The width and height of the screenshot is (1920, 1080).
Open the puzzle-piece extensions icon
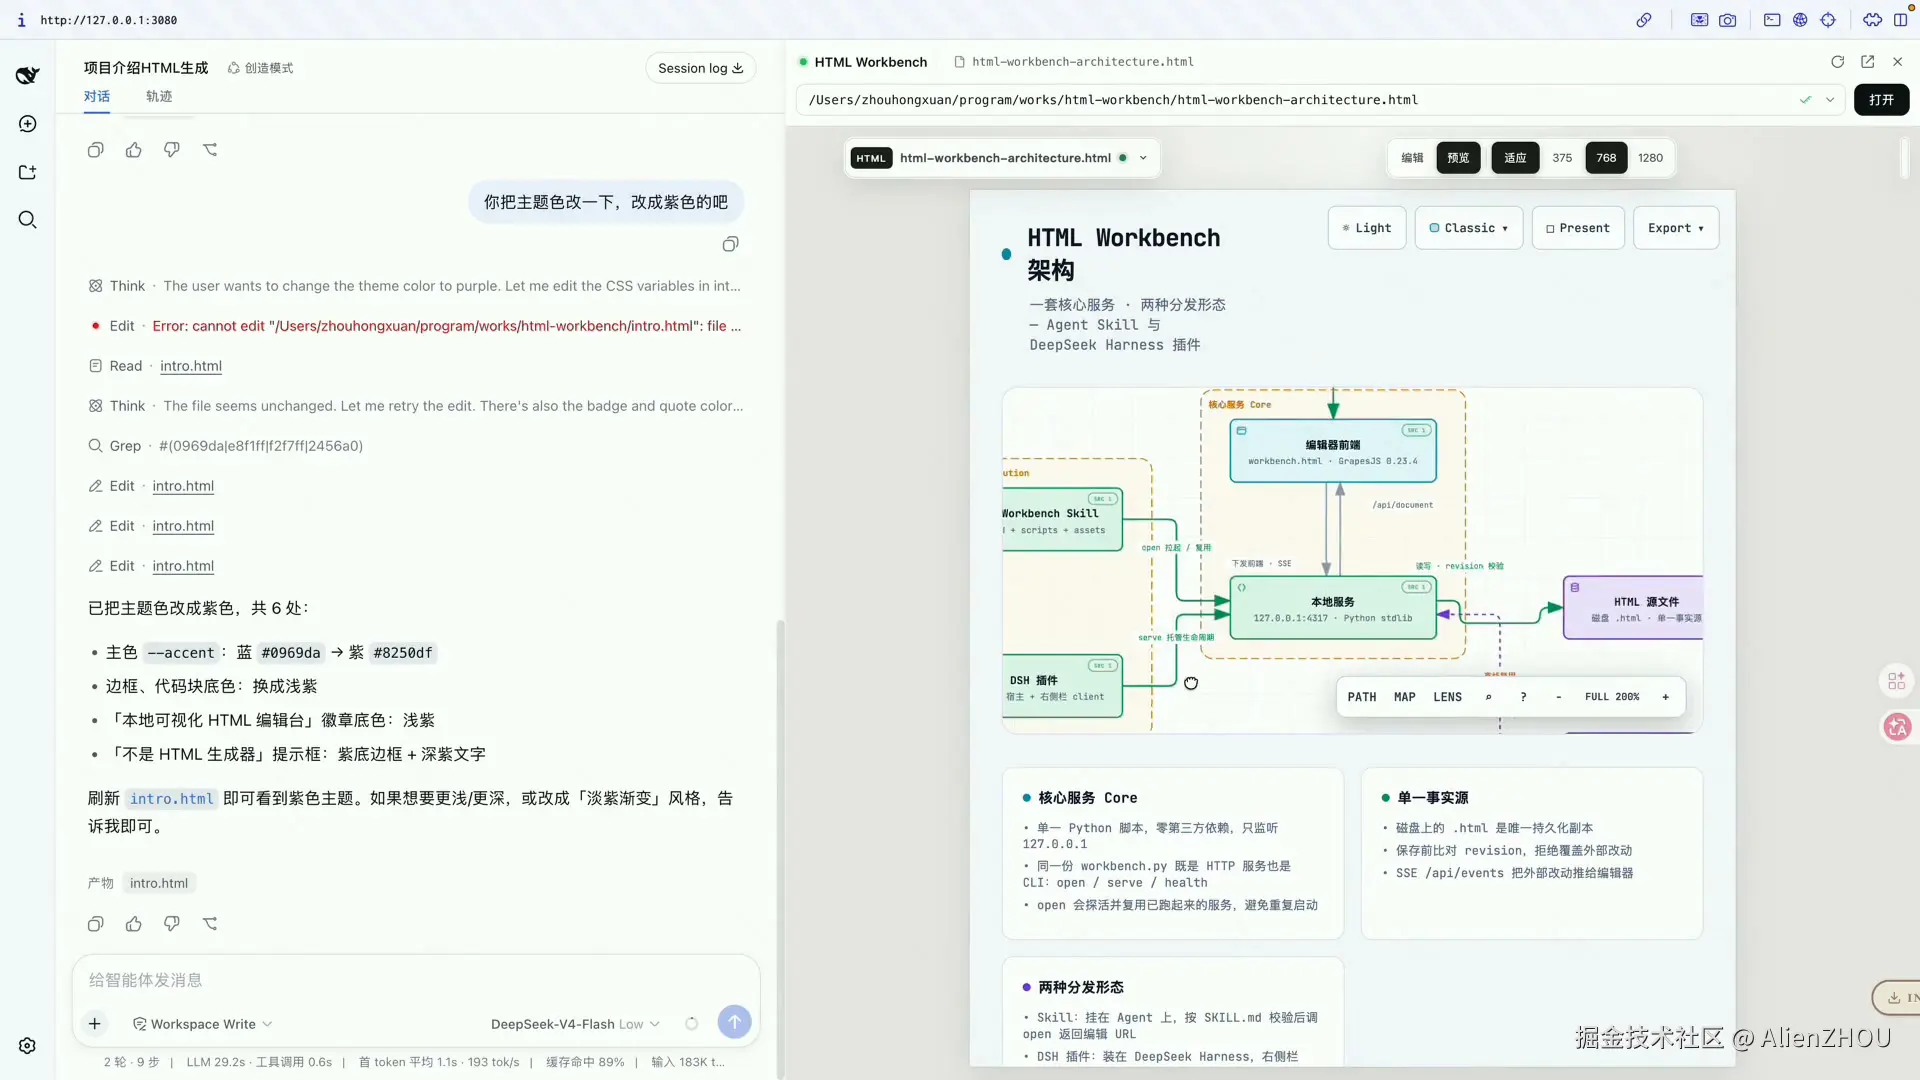point(1872,20)
